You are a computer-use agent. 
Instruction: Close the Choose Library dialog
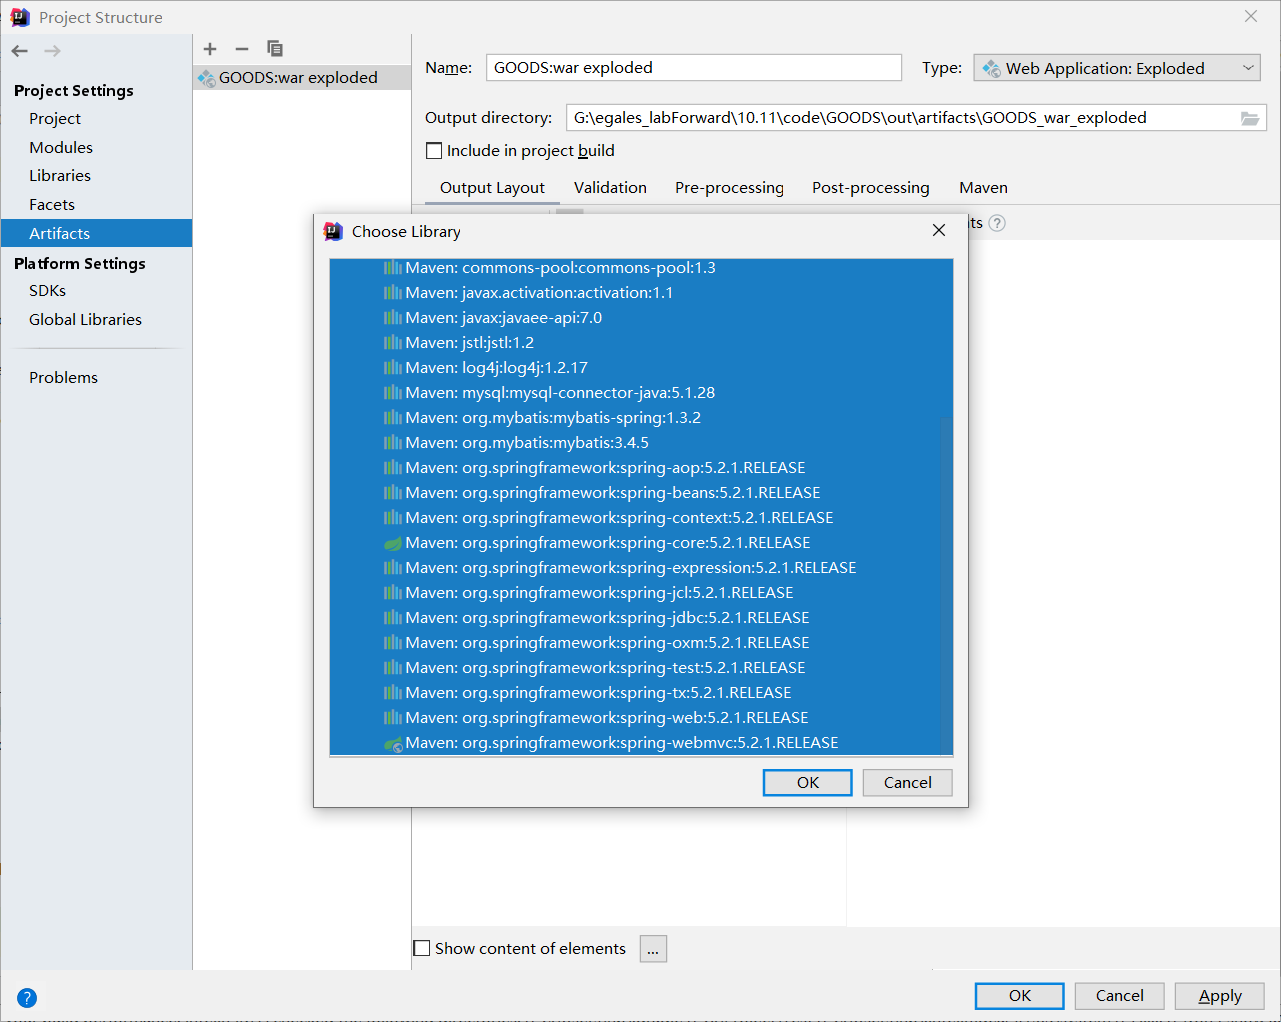click(939, 230)
